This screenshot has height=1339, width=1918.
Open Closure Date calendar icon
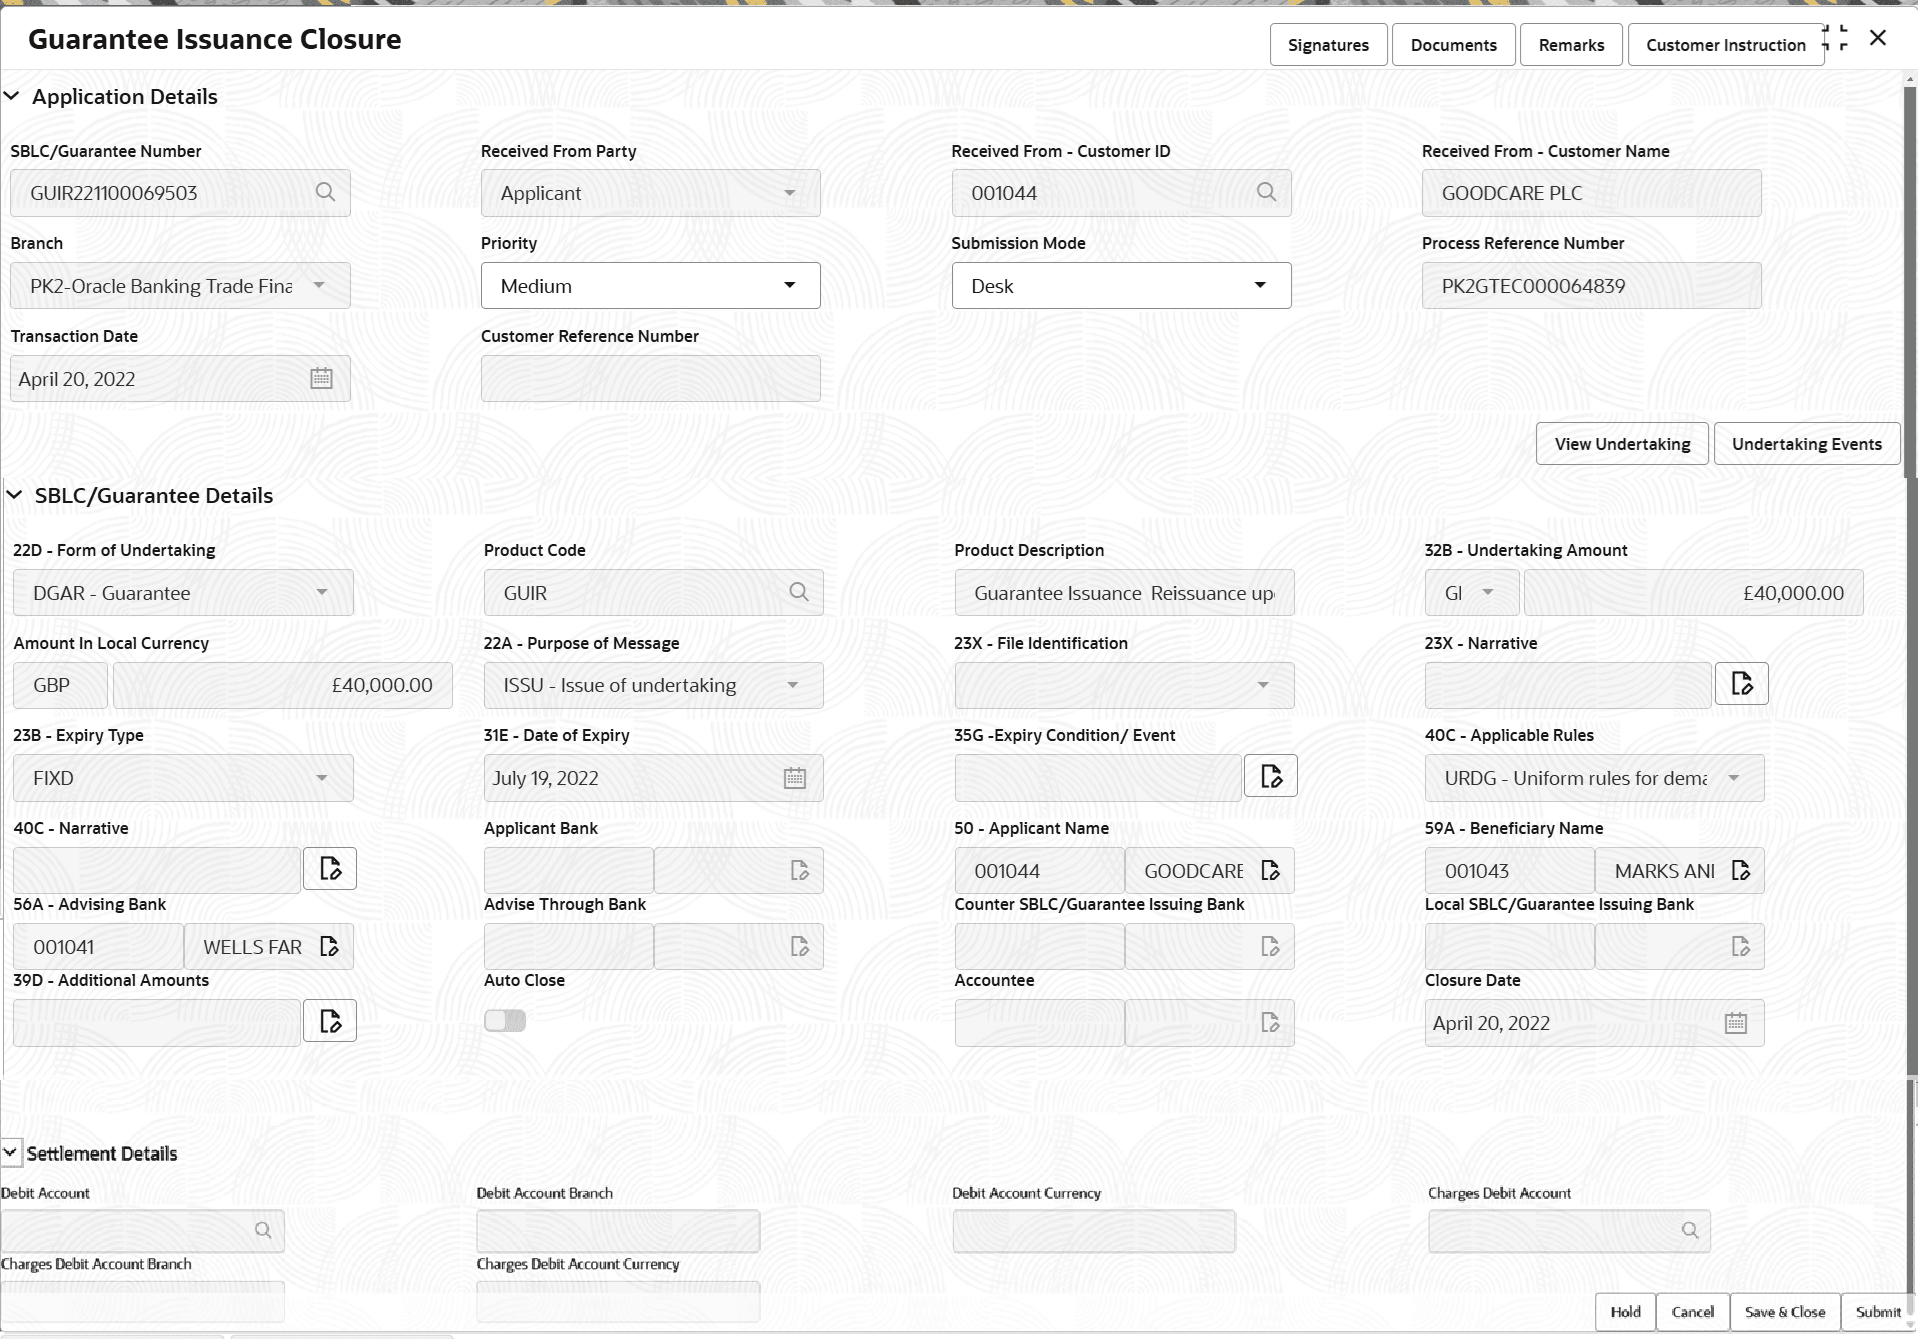coord(1736,1023)
